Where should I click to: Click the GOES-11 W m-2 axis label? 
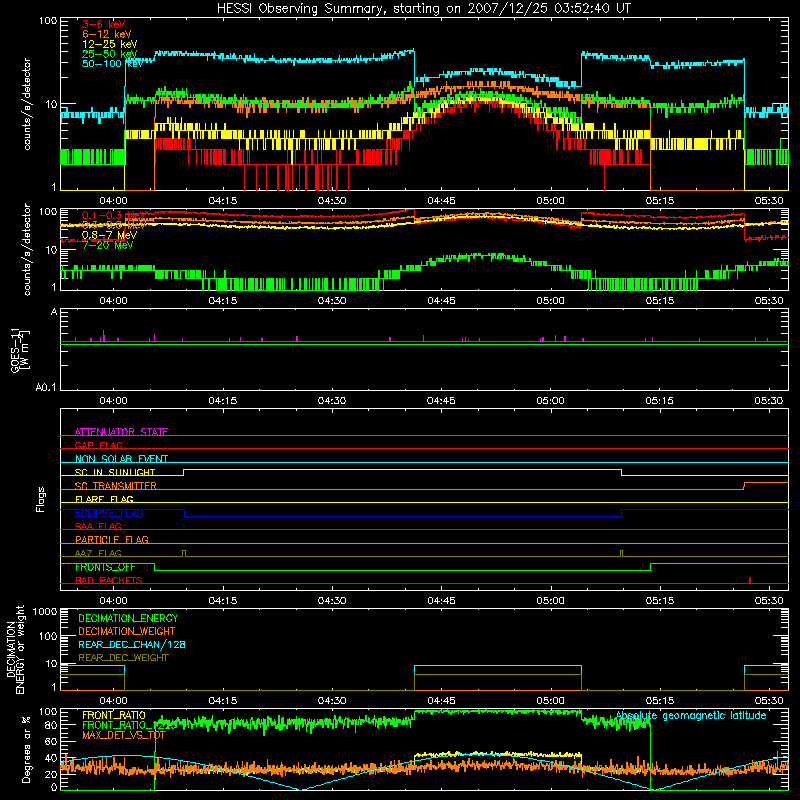pos(20,350)
